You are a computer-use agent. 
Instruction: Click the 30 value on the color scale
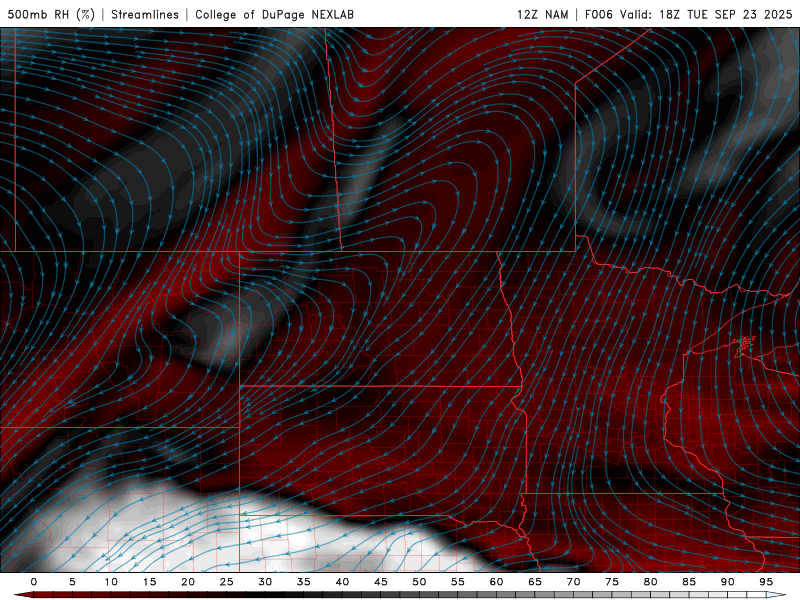(265, 582)
